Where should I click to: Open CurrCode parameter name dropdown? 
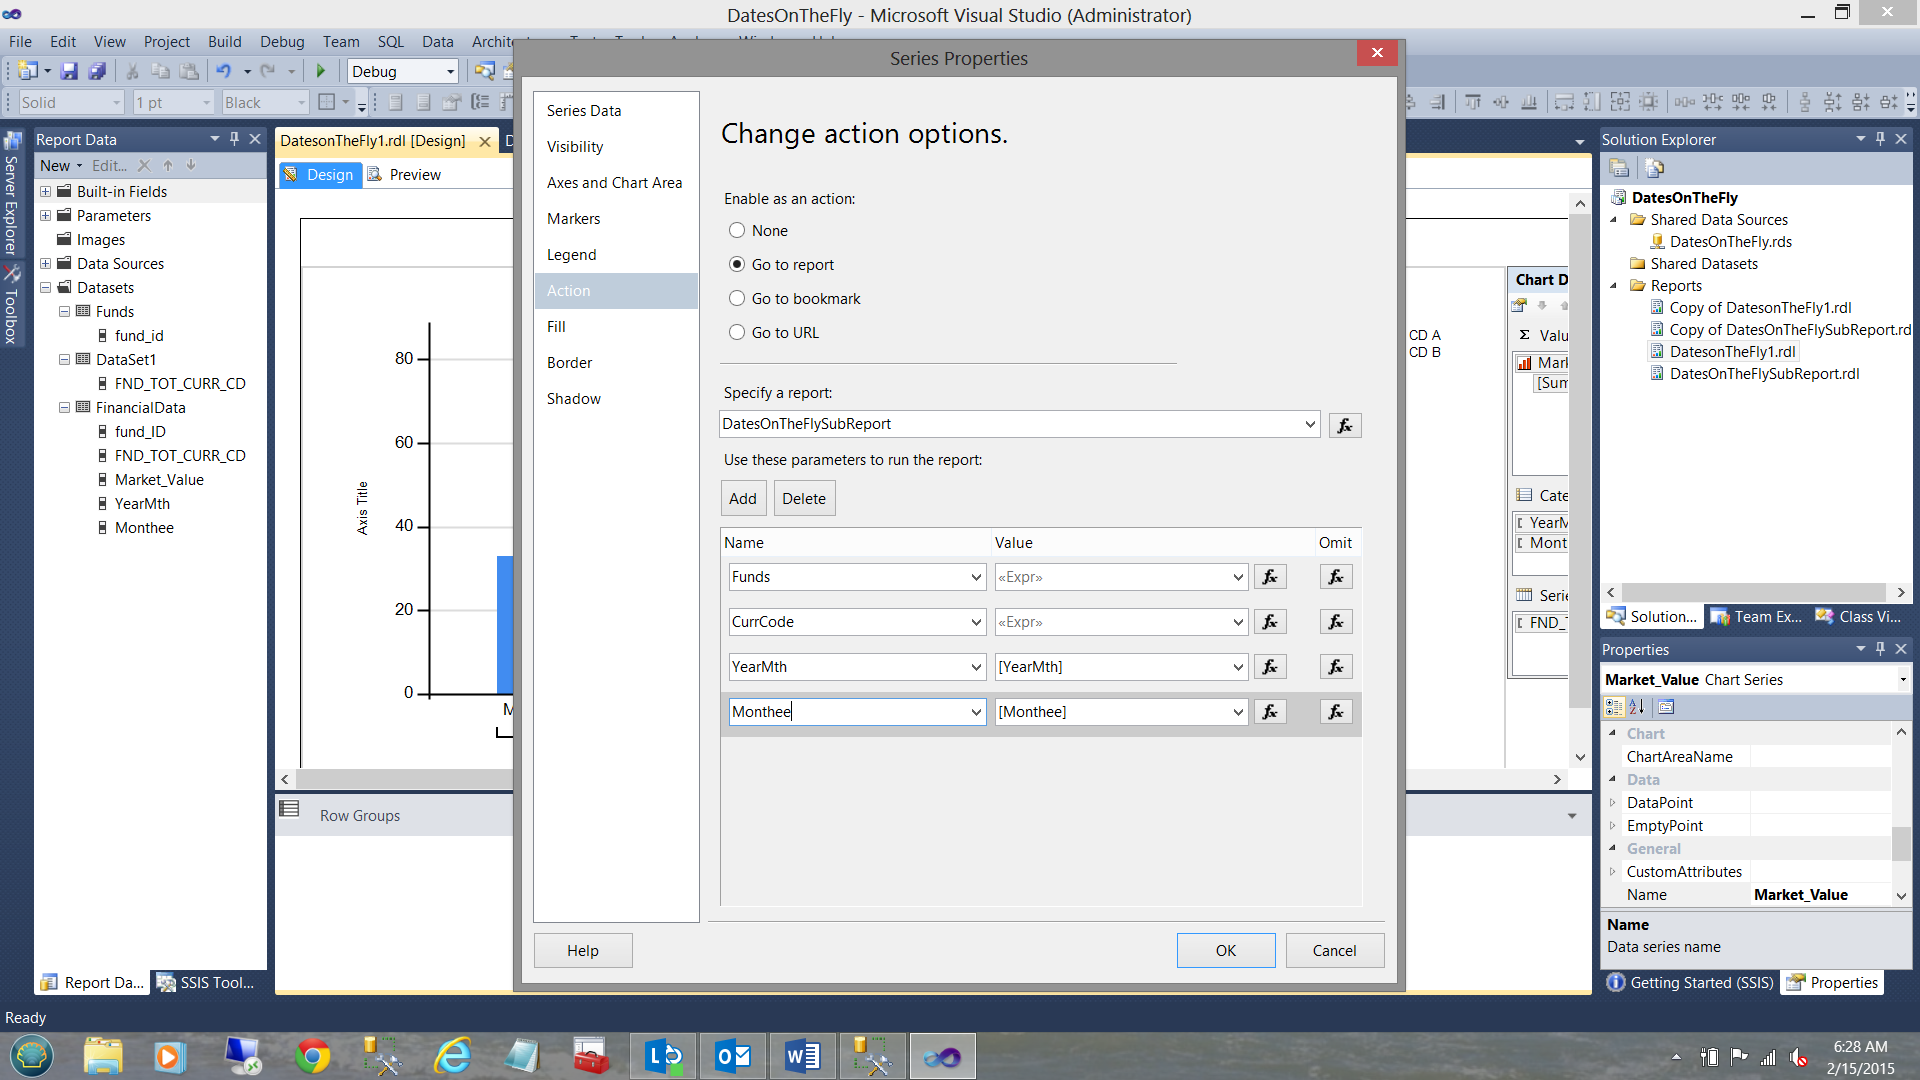click(x=976, y=622)
